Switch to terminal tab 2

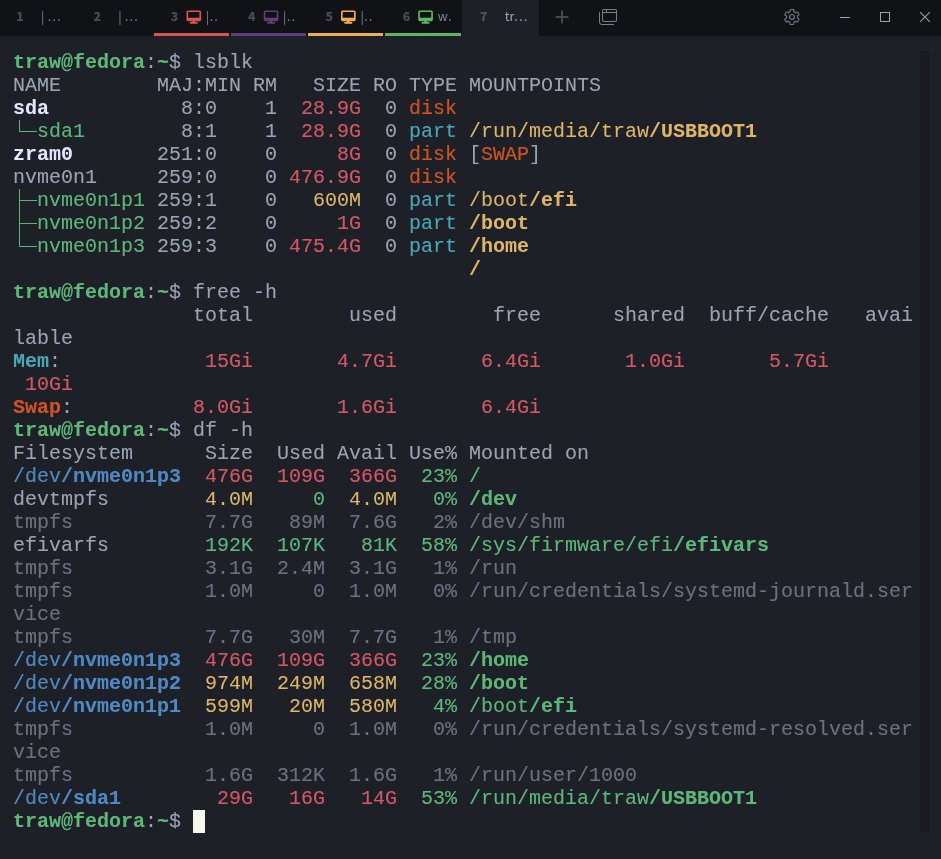115,17
